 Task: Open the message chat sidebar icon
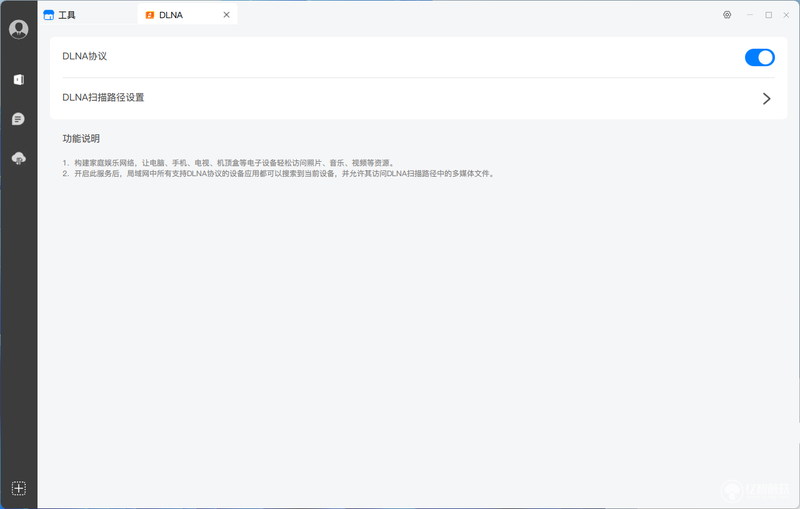(x=18, y=119)
